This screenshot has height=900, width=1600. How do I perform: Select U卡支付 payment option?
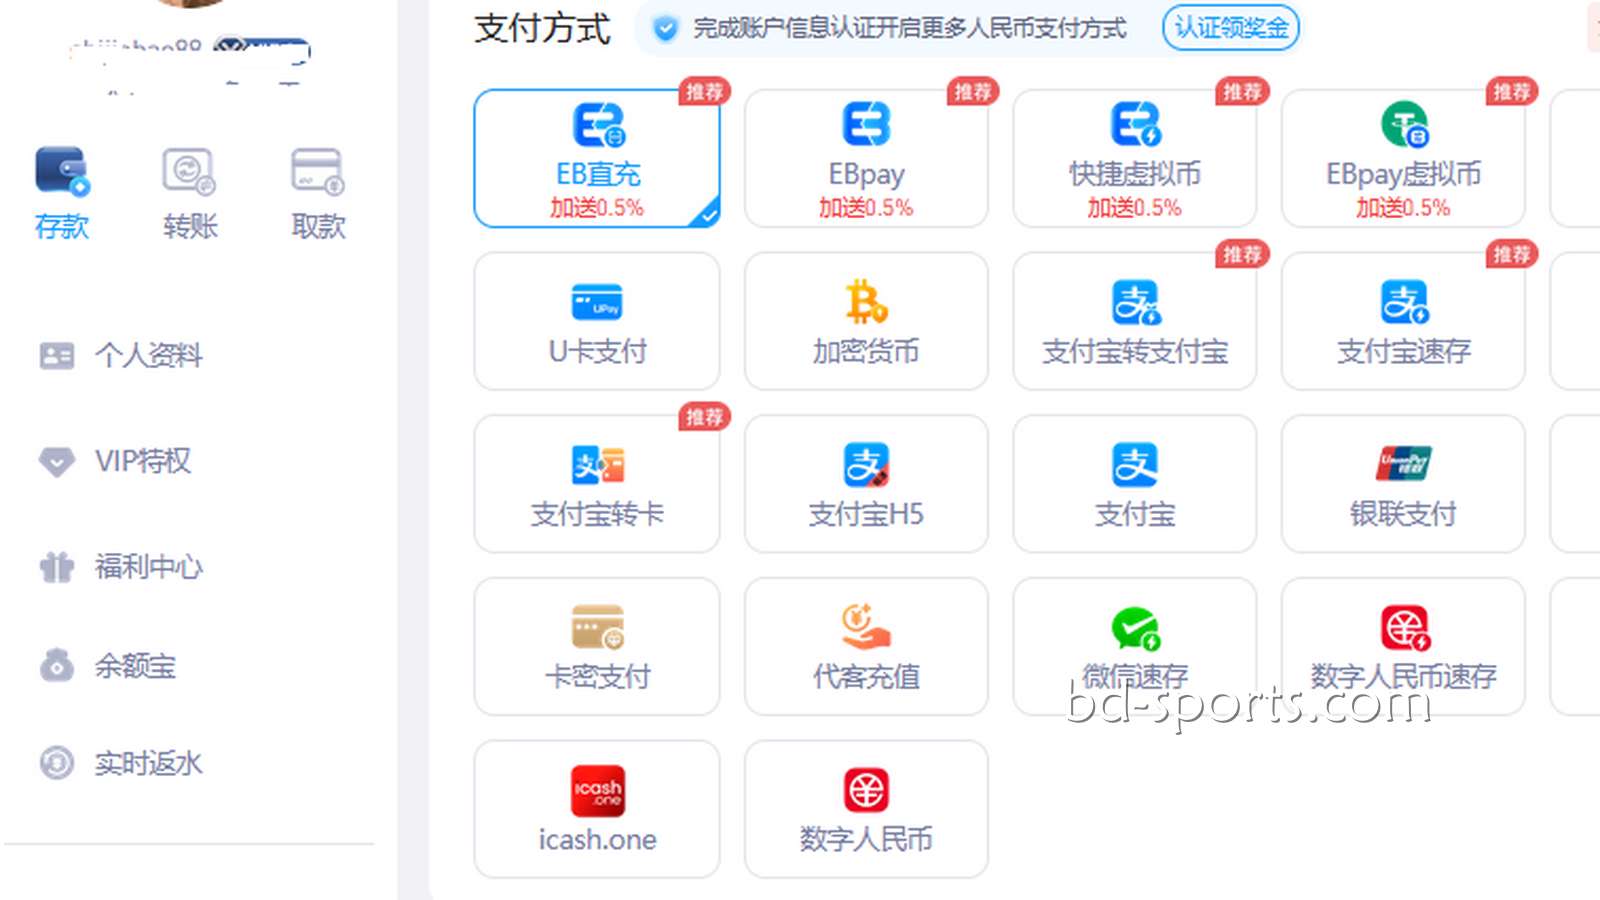click(x=597, y=321)
